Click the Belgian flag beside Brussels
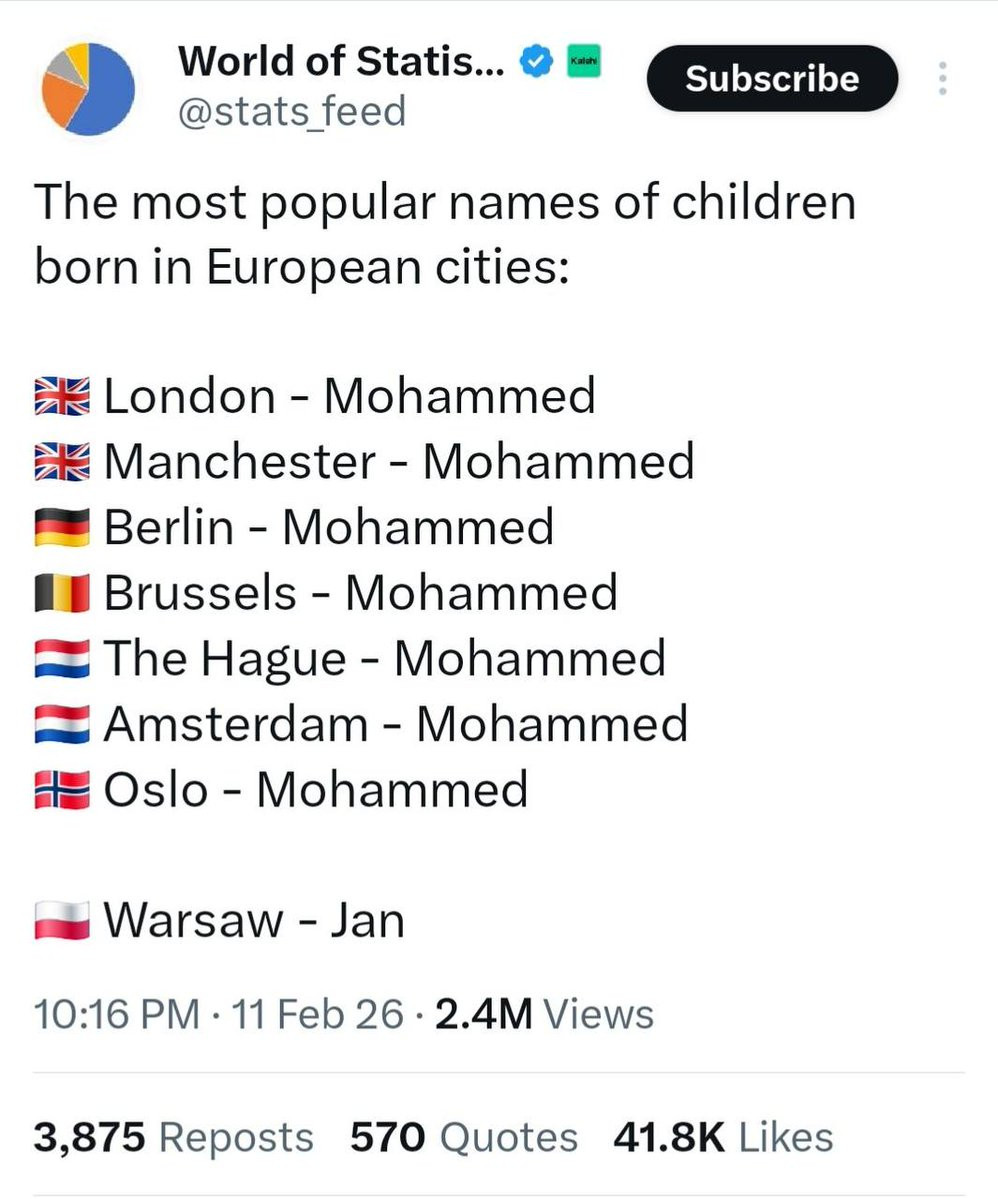Viewport: 998px width, 1199px height. tap(63, 594)
